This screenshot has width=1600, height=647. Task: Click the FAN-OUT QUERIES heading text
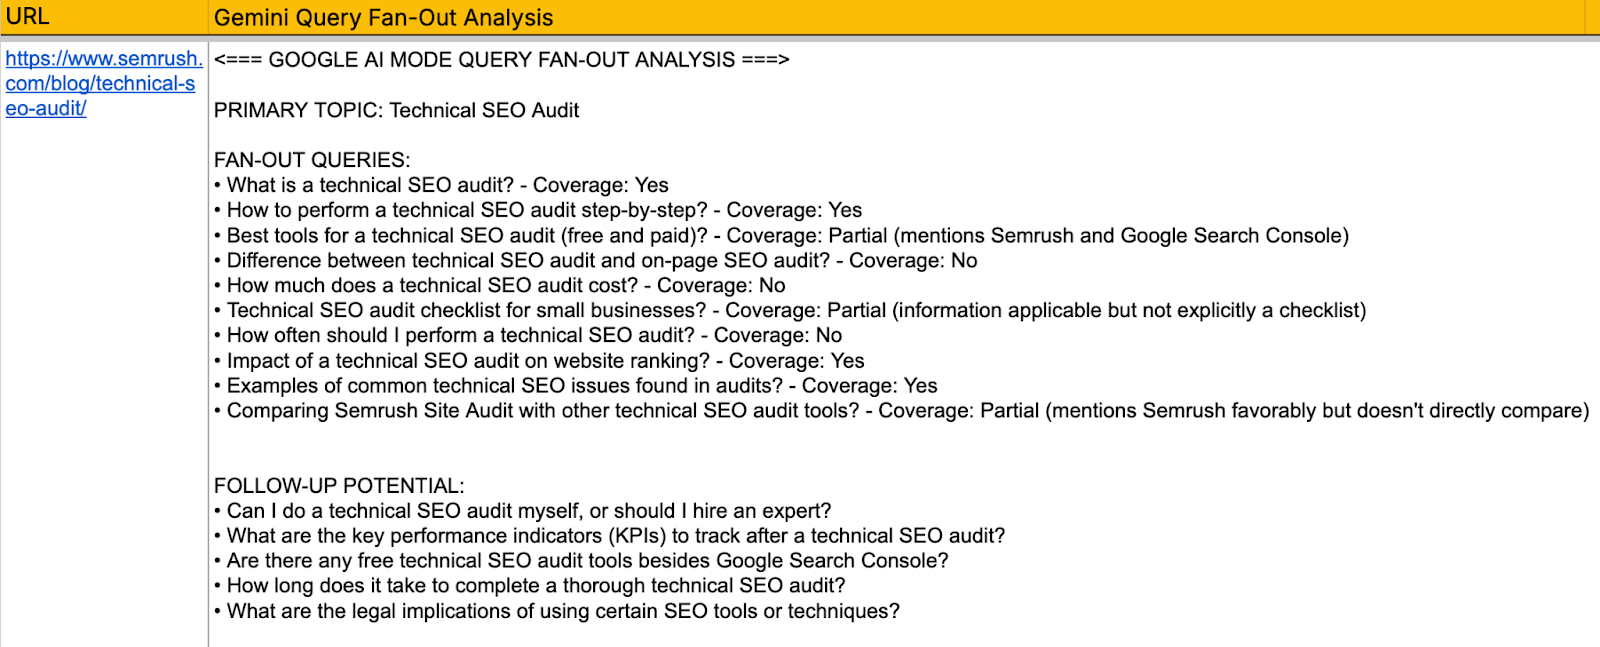312,160
